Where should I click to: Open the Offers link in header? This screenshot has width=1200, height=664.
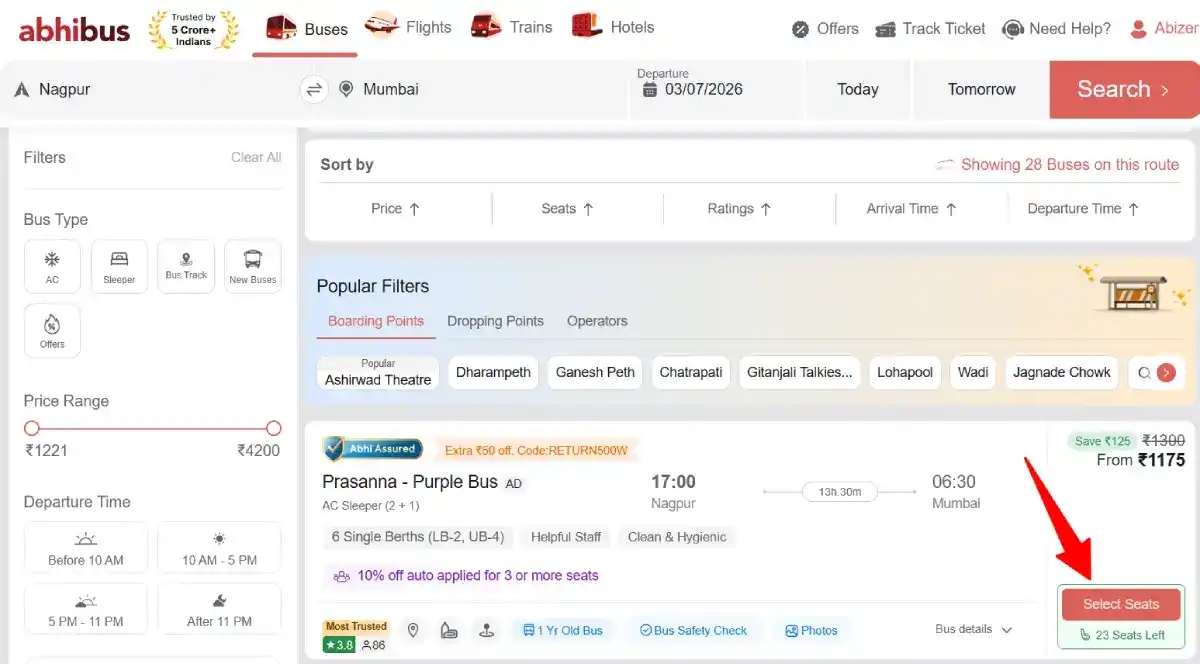pyautogui.click(x=825, y=29)
